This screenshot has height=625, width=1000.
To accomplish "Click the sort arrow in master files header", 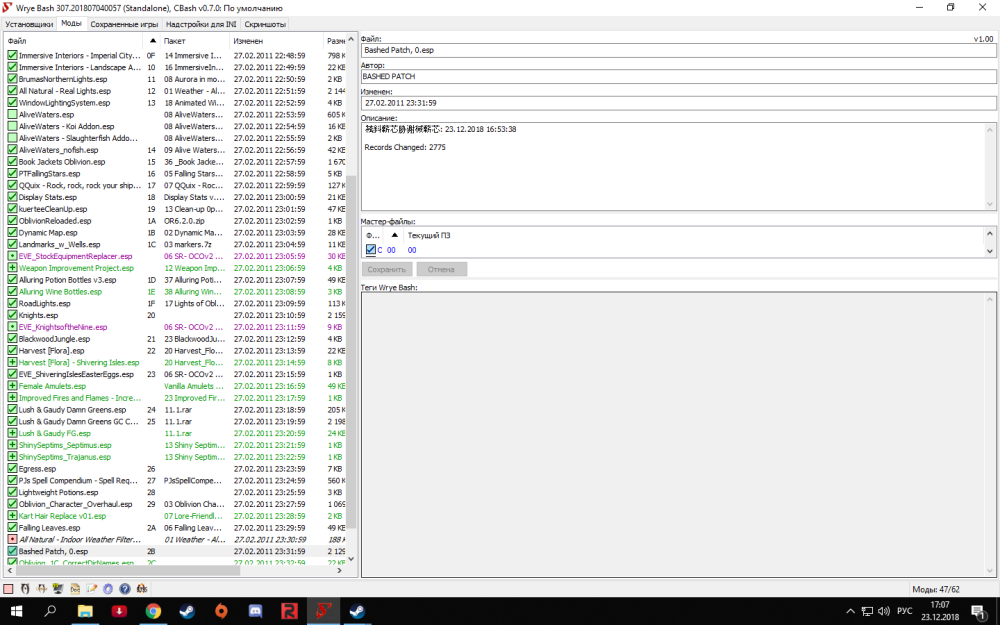I will point(394,235).
